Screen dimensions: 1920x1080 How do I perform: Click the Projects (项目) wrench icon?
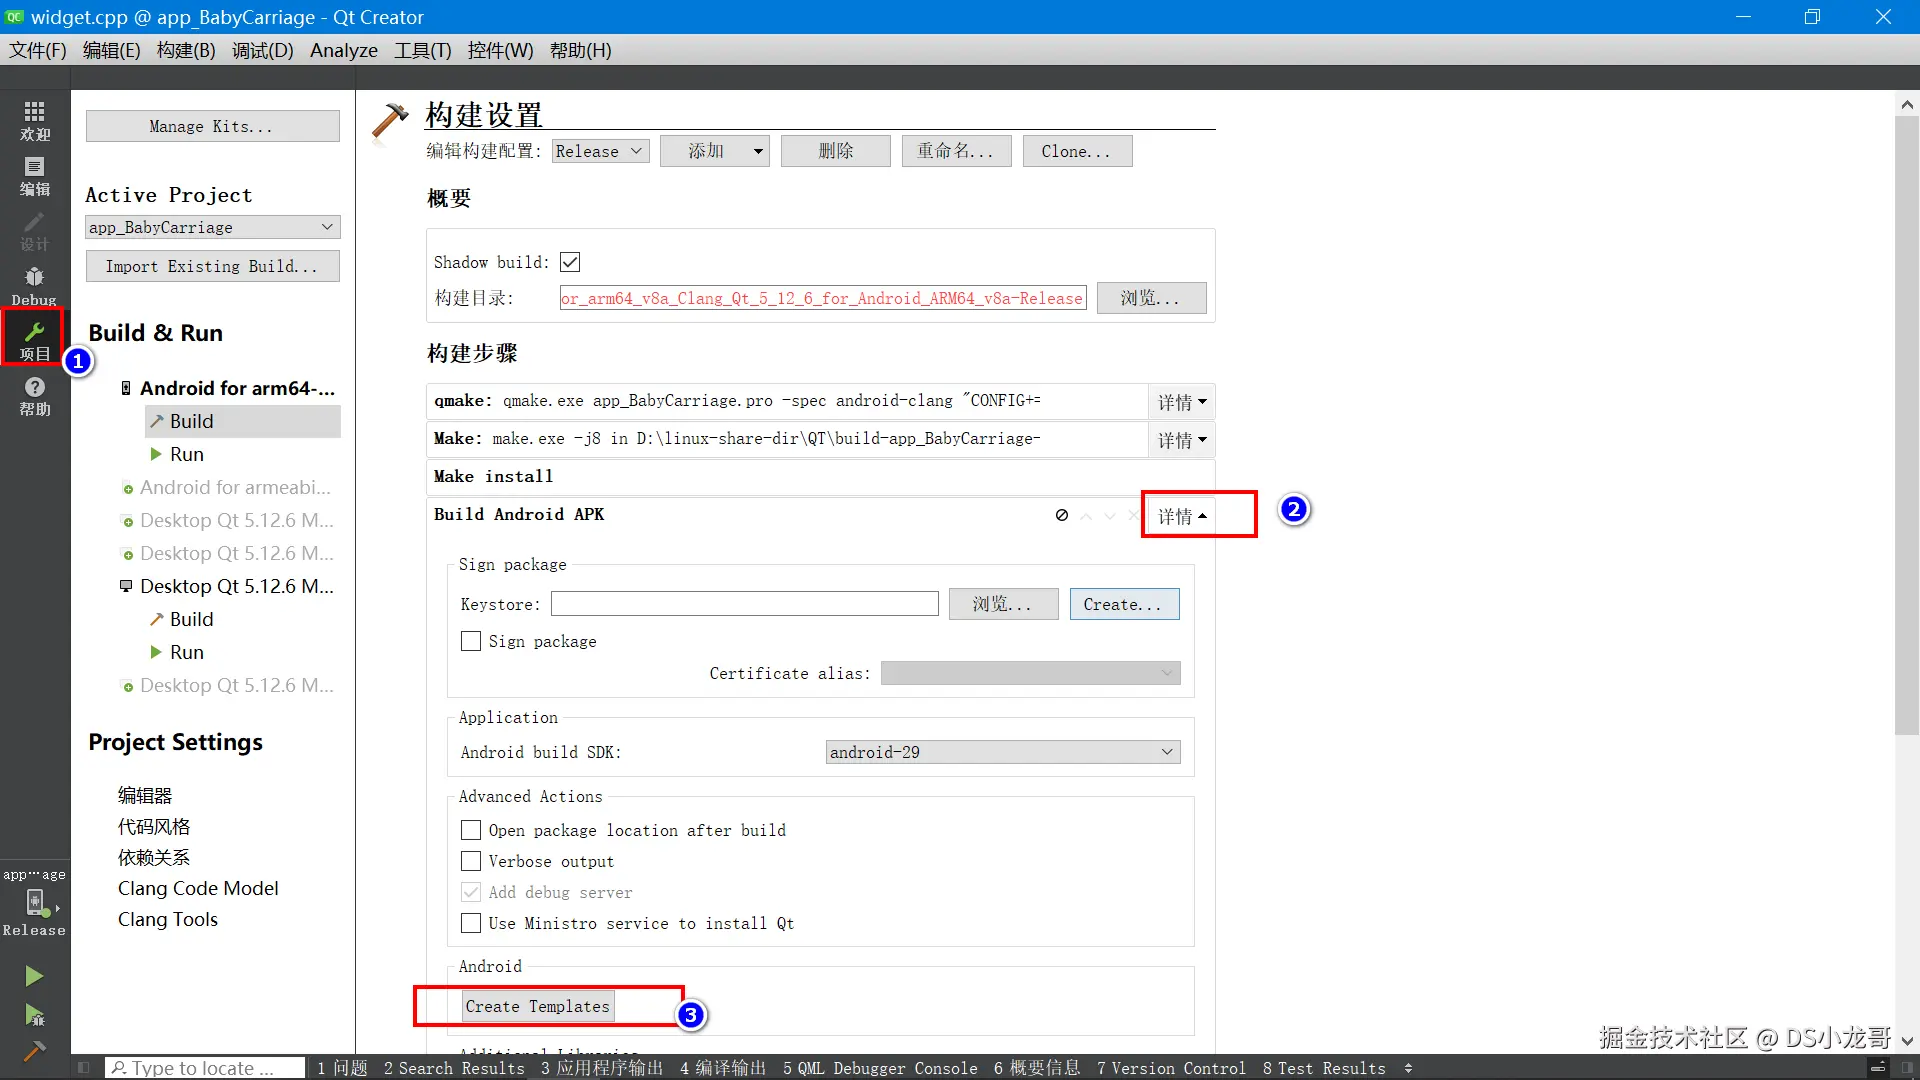pos(34,339)
